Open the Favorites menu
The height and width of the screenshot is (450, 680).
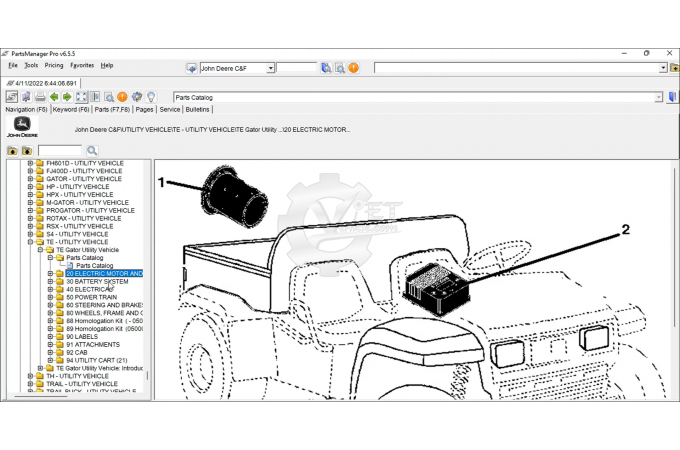tap(82, 65)
